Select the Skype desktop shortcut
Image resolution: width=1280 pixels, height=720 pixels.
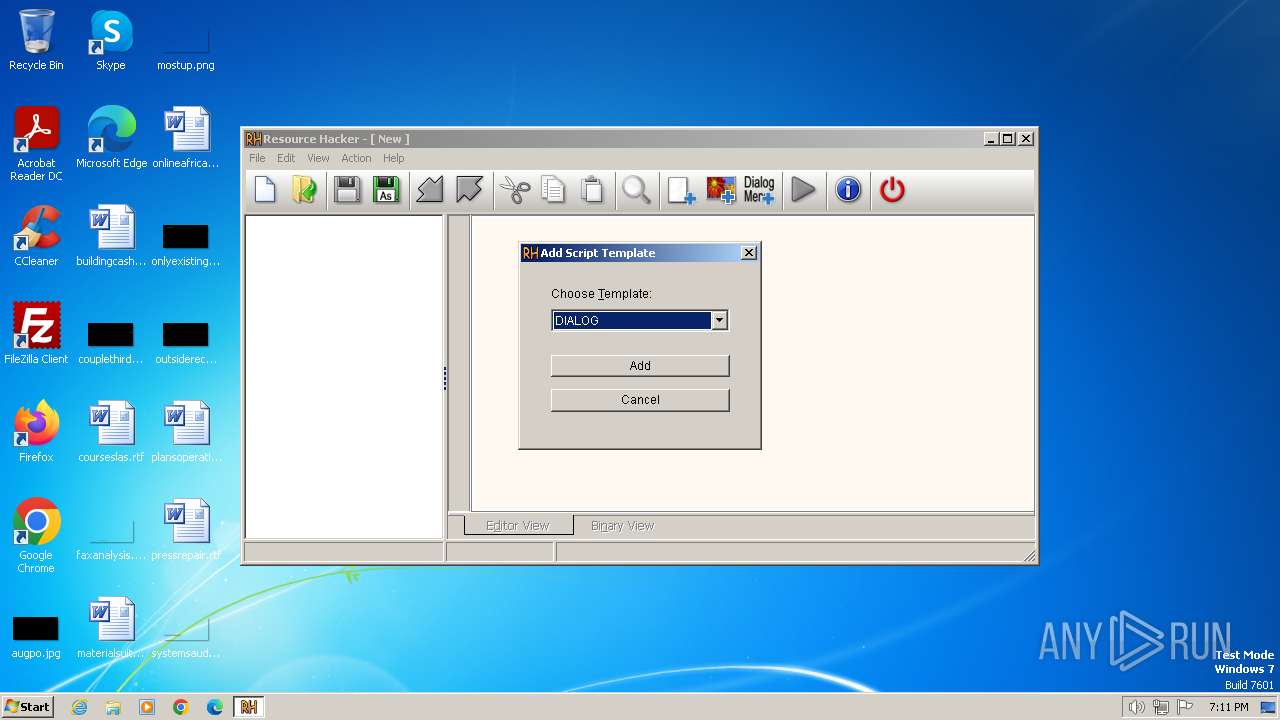pos(110,40)
